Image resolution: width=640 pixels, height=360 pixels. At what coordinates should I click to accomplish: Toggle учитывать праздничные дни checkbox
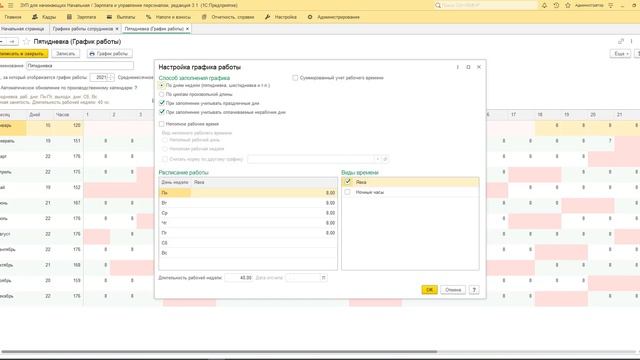coord(162,103)
